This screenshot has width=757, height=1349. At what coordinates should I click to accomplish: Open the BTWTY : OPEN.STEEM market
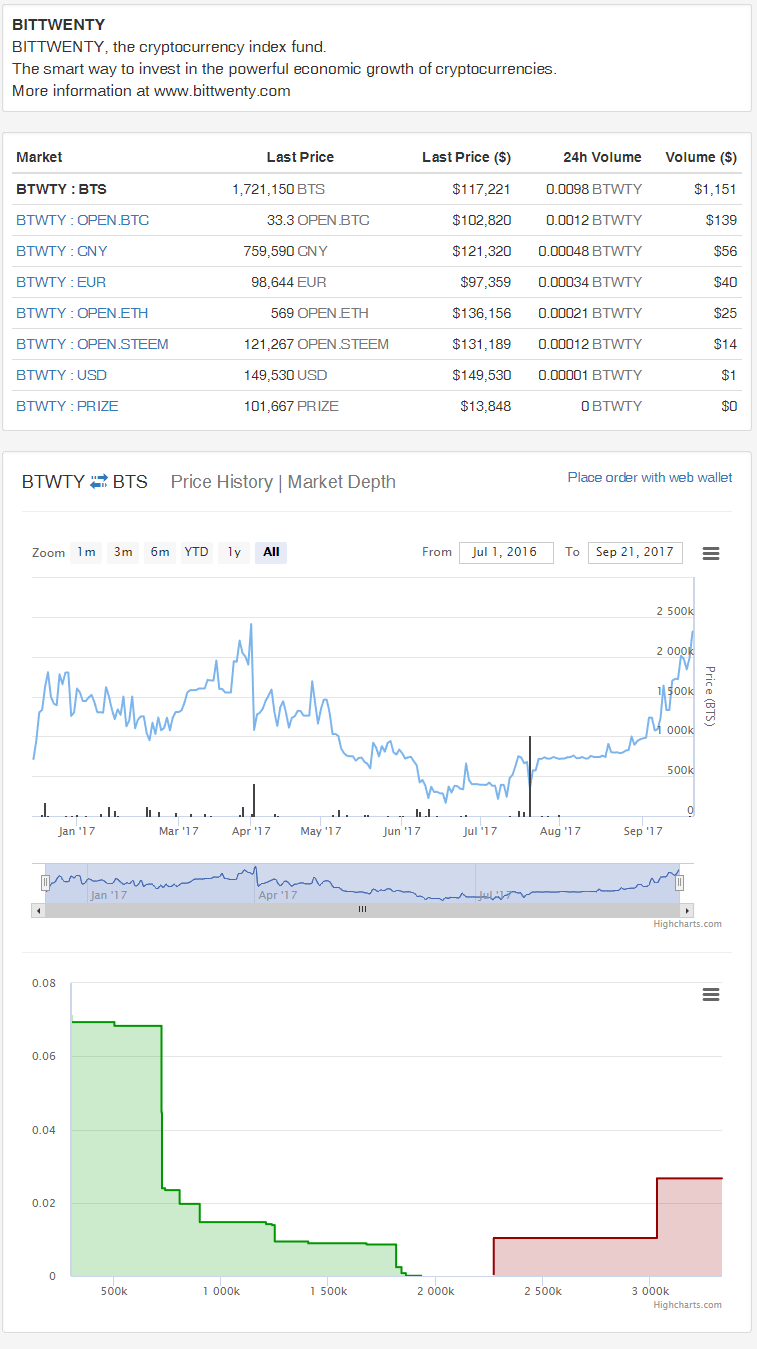tap(92, 344)
